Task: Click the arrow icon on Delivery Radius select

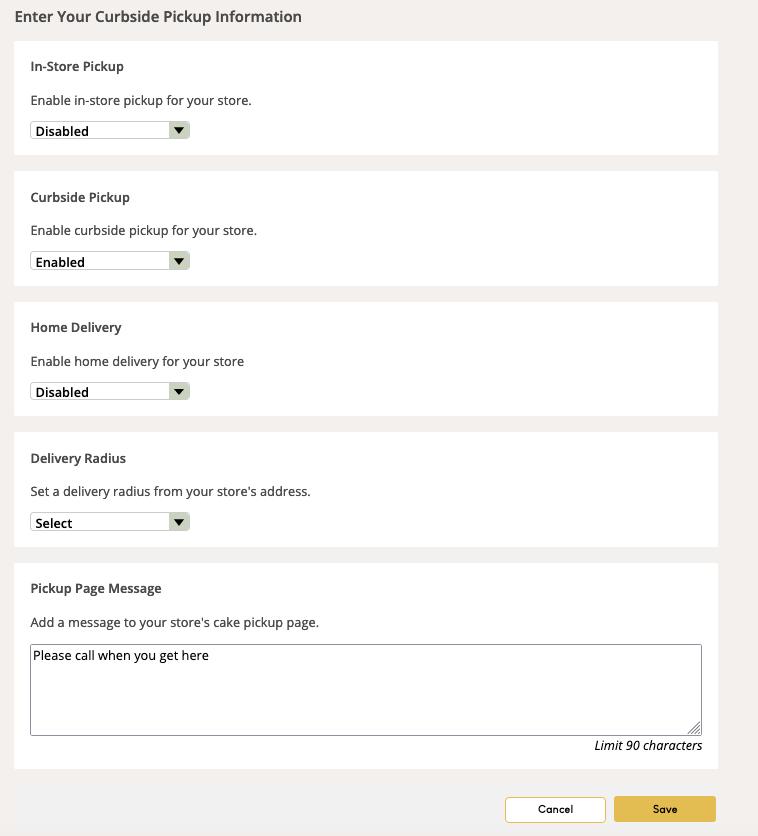Action: point(179,522)
